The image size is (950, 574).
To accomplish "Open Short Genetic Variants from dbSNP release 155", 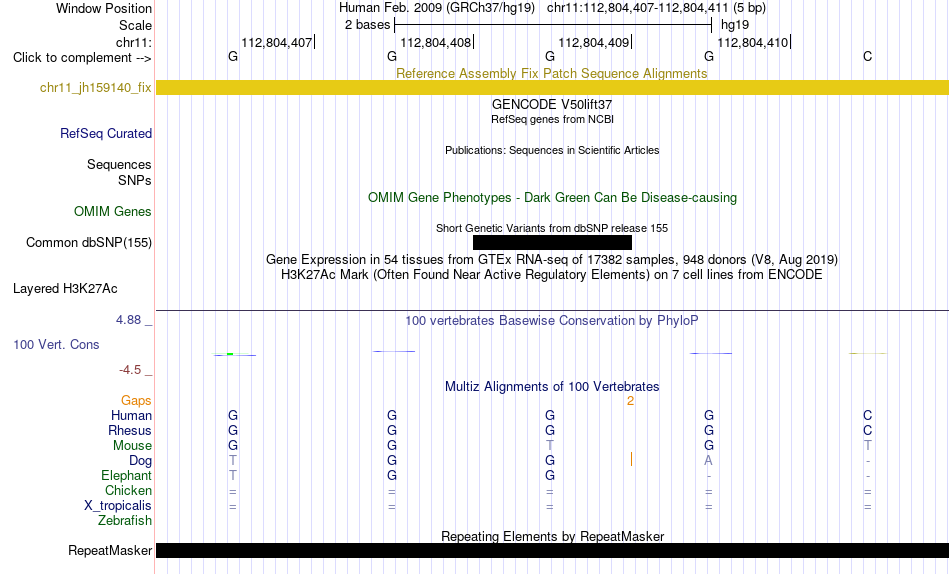I will click(552, 229).
